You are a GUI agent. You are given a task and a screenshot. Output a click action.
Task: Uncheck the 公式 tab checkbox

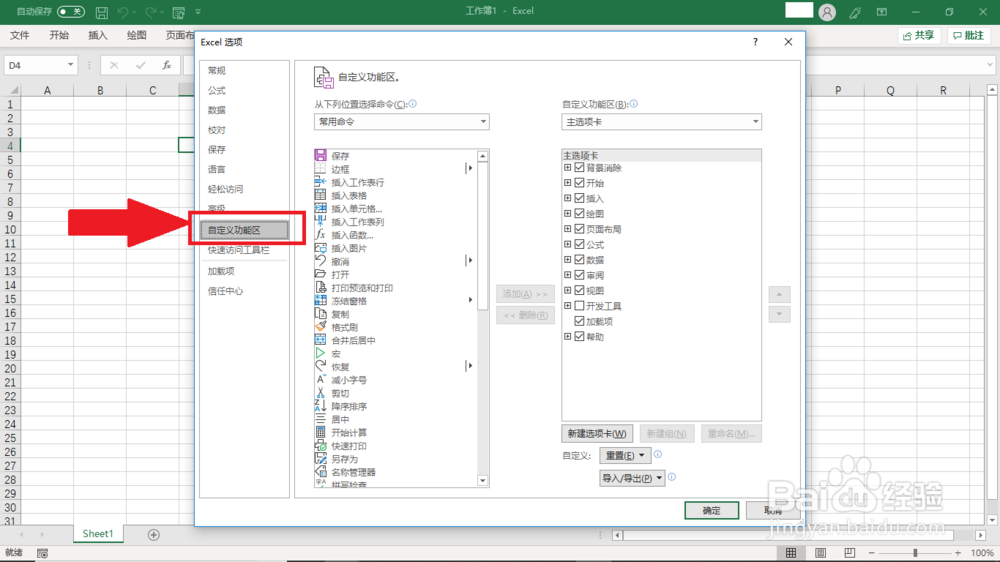(579, 244)
